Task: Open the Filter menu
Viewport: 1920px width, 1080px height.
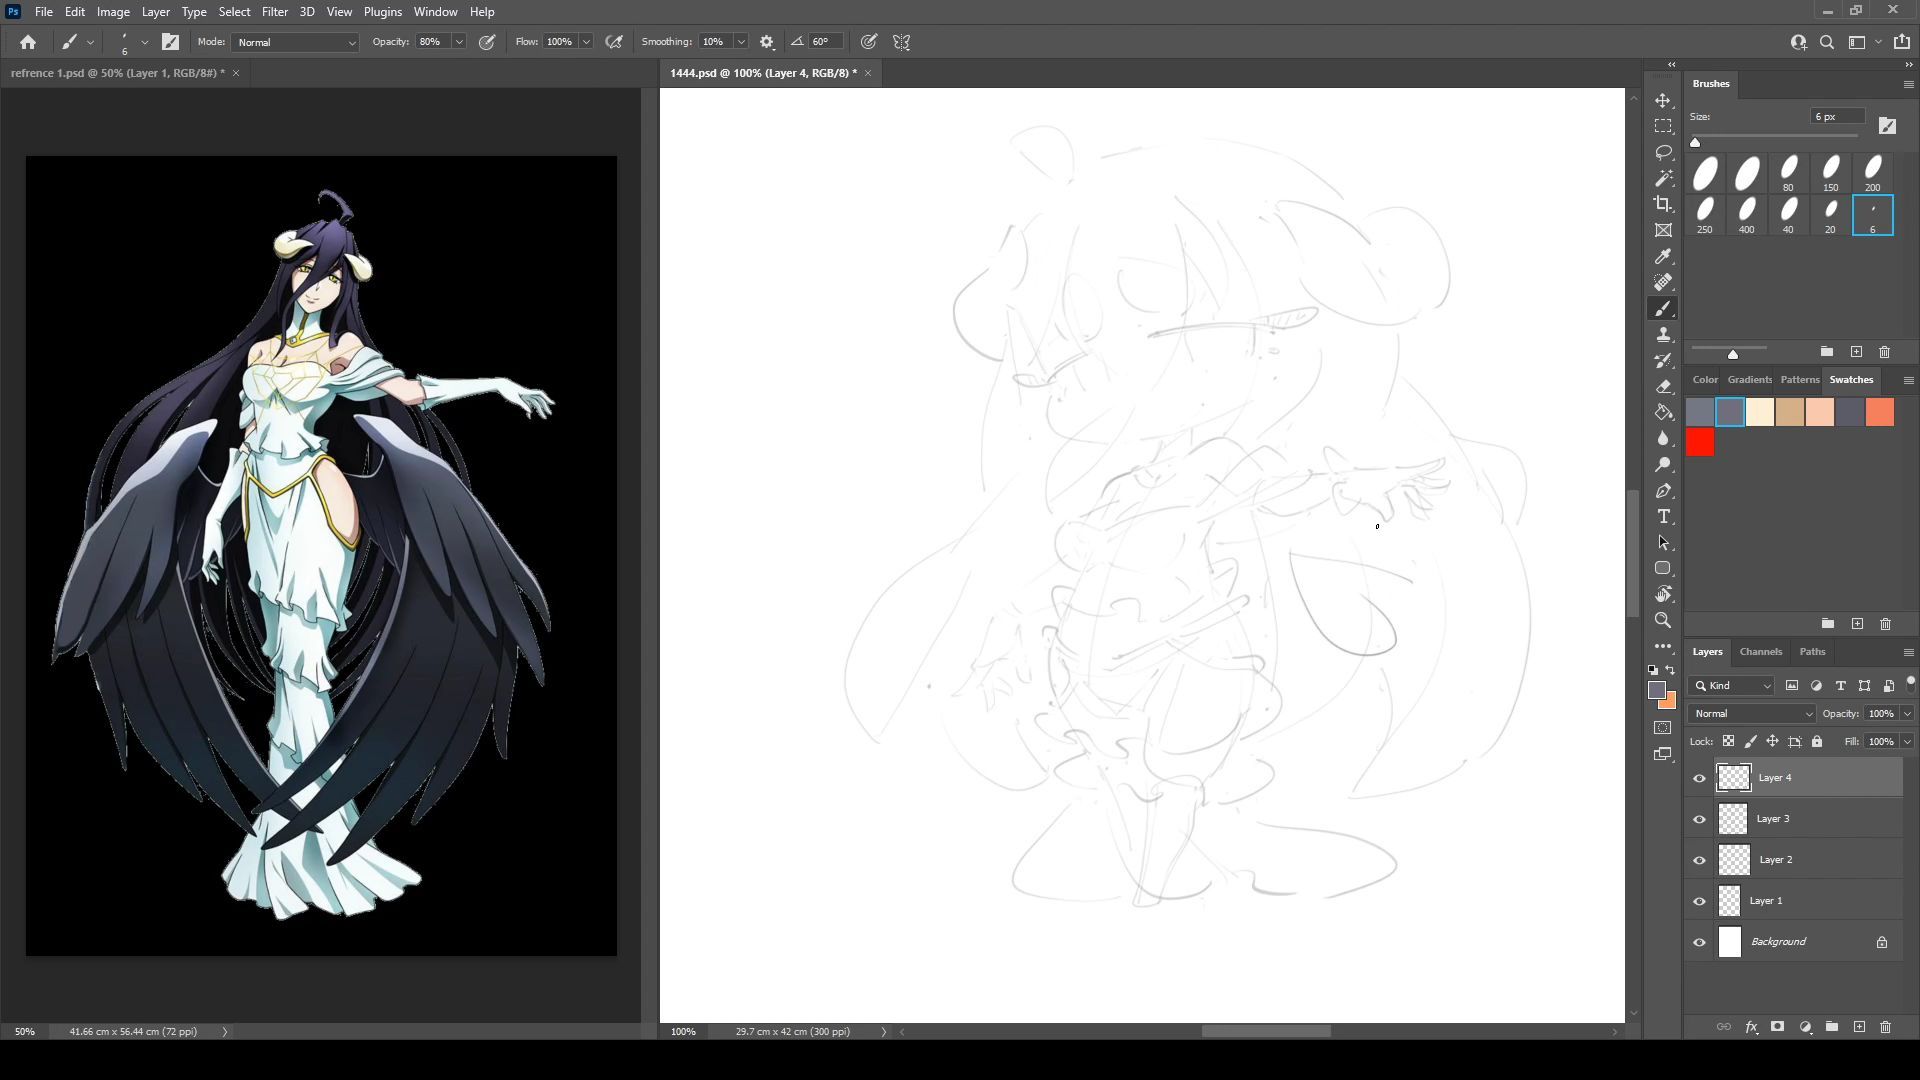Action: 274,12
